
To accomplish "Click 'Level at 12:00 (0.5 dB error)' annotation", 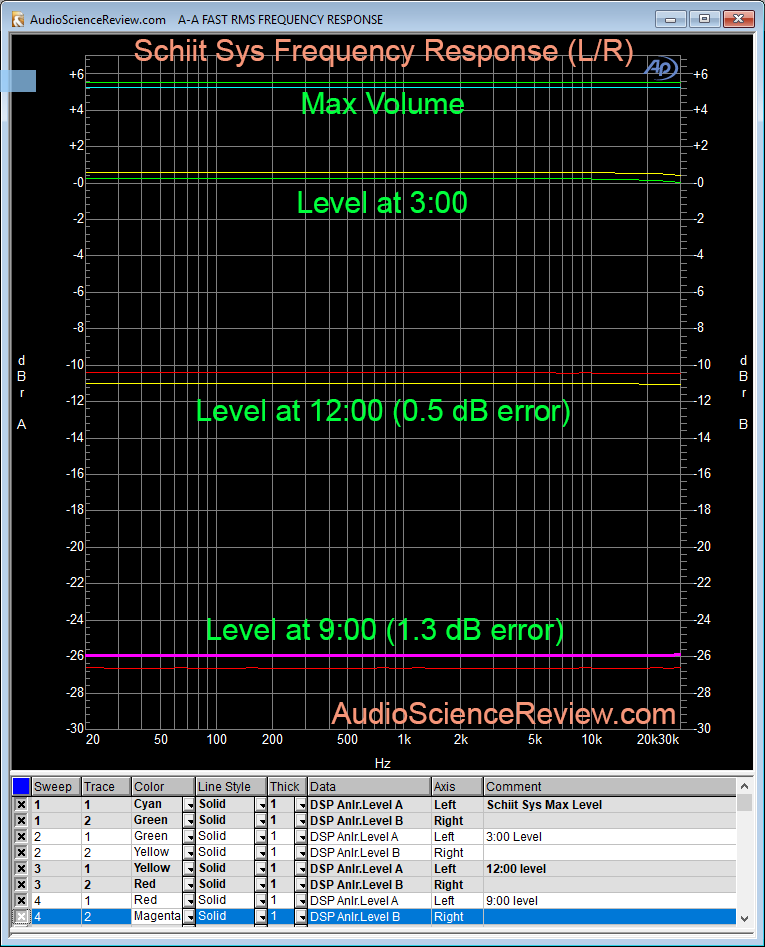I will [383, 411].
